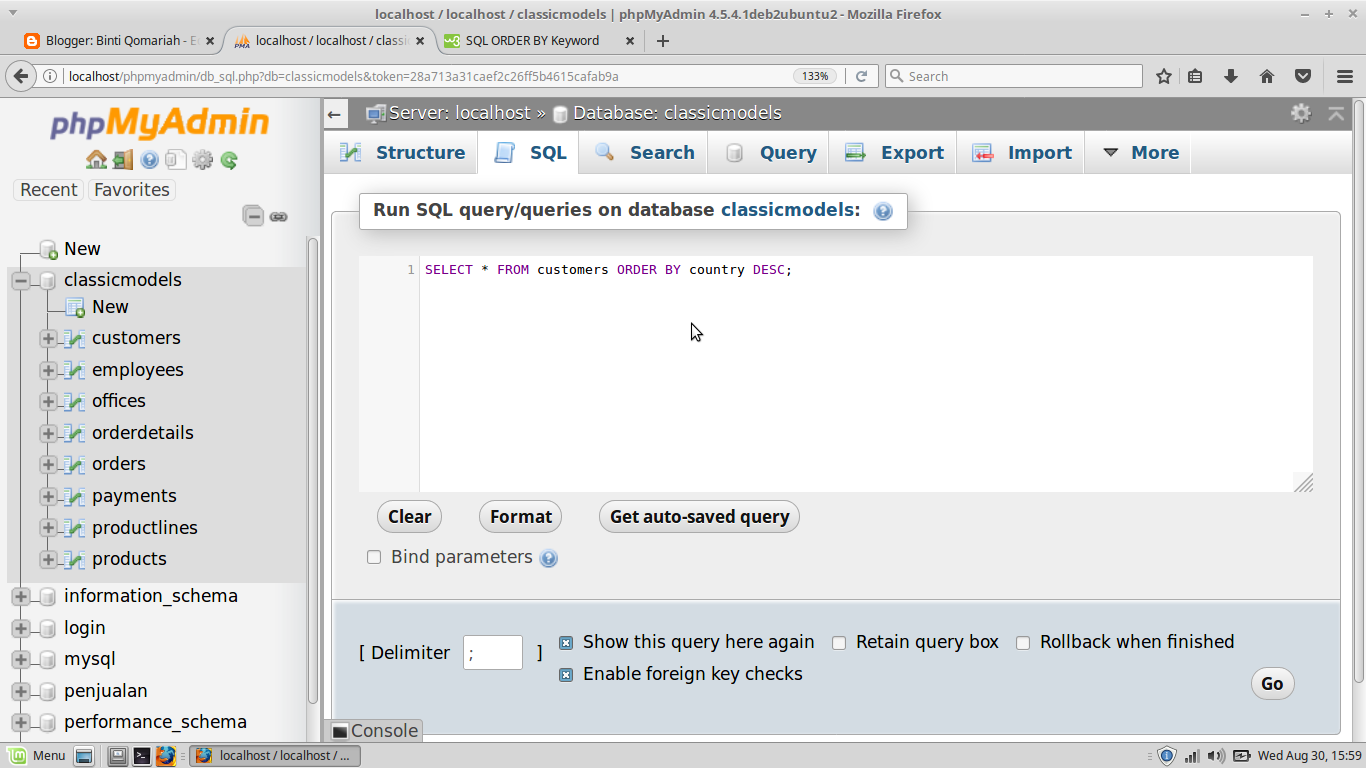The image size is (1366, 768).
Task: Click the 133% zoom indicator in the address bar
Action: [814, 75]
